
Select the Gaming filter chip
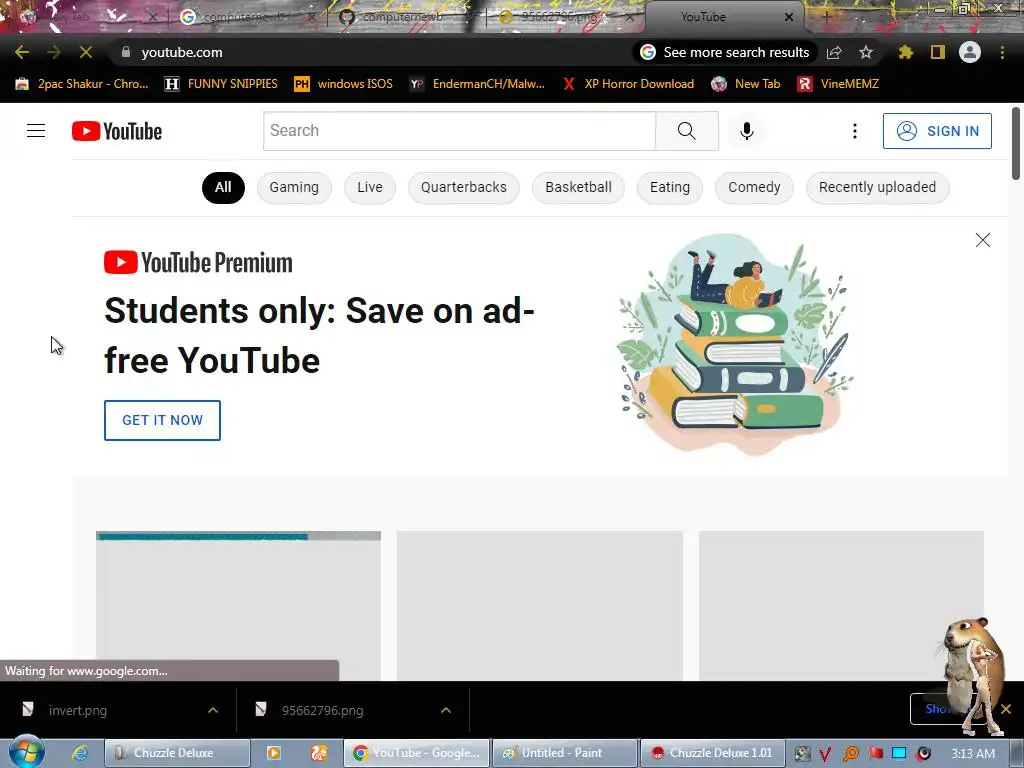point(294,187)
